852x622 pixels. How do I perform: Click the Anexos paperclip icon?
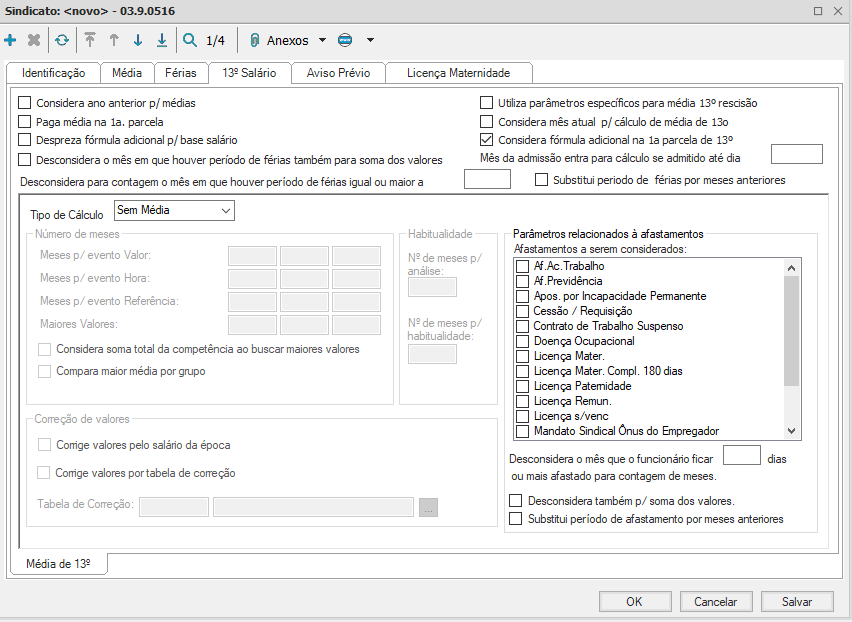pyautogui.click(x=254, y=41)
